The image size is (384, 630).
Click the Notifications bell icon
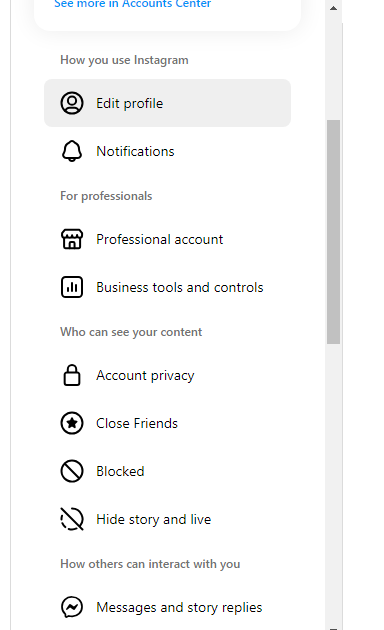72,151
